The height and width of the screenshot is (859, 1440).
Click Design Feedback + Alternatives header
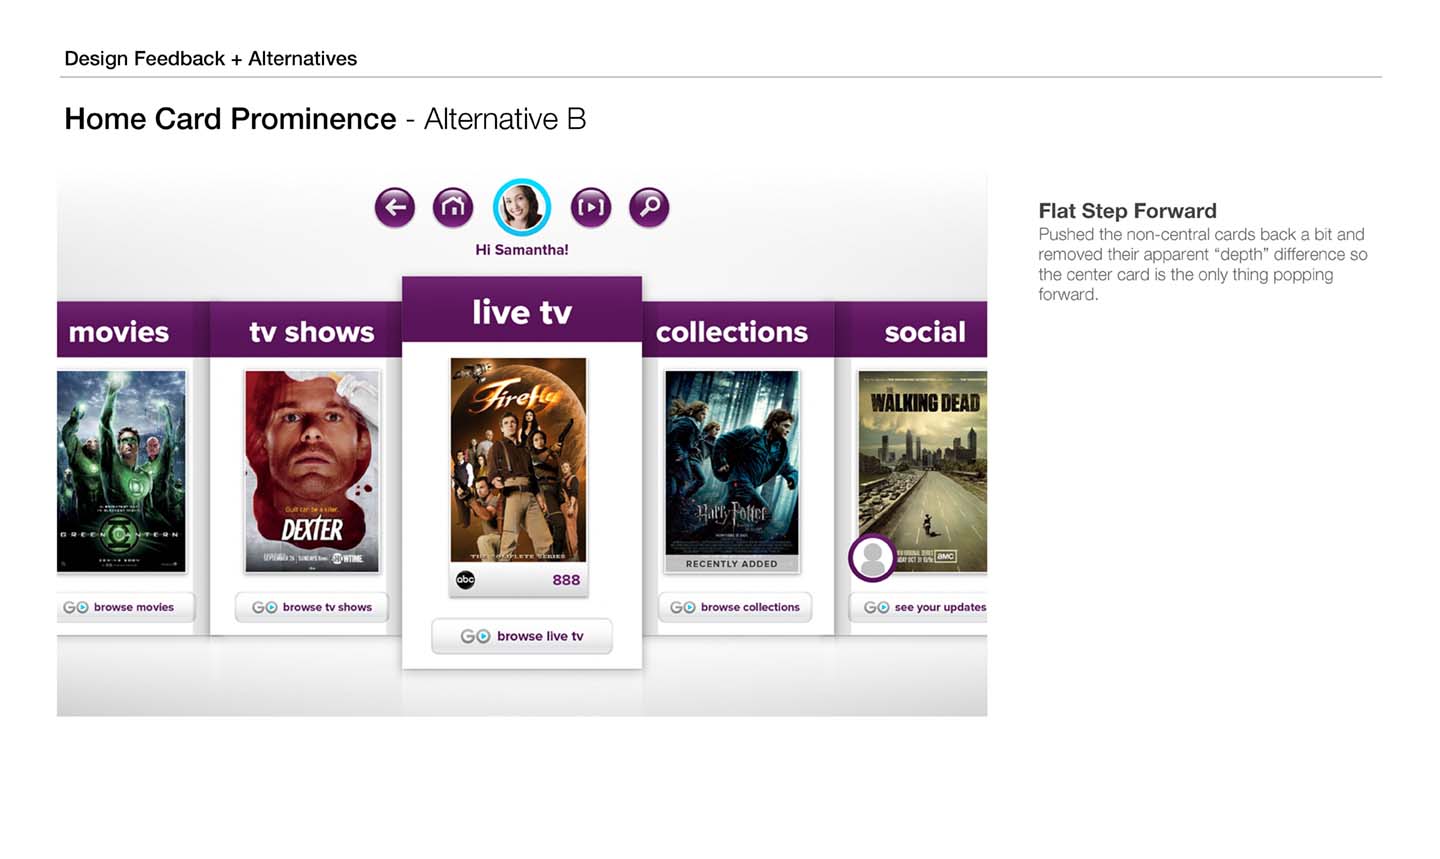210,58
